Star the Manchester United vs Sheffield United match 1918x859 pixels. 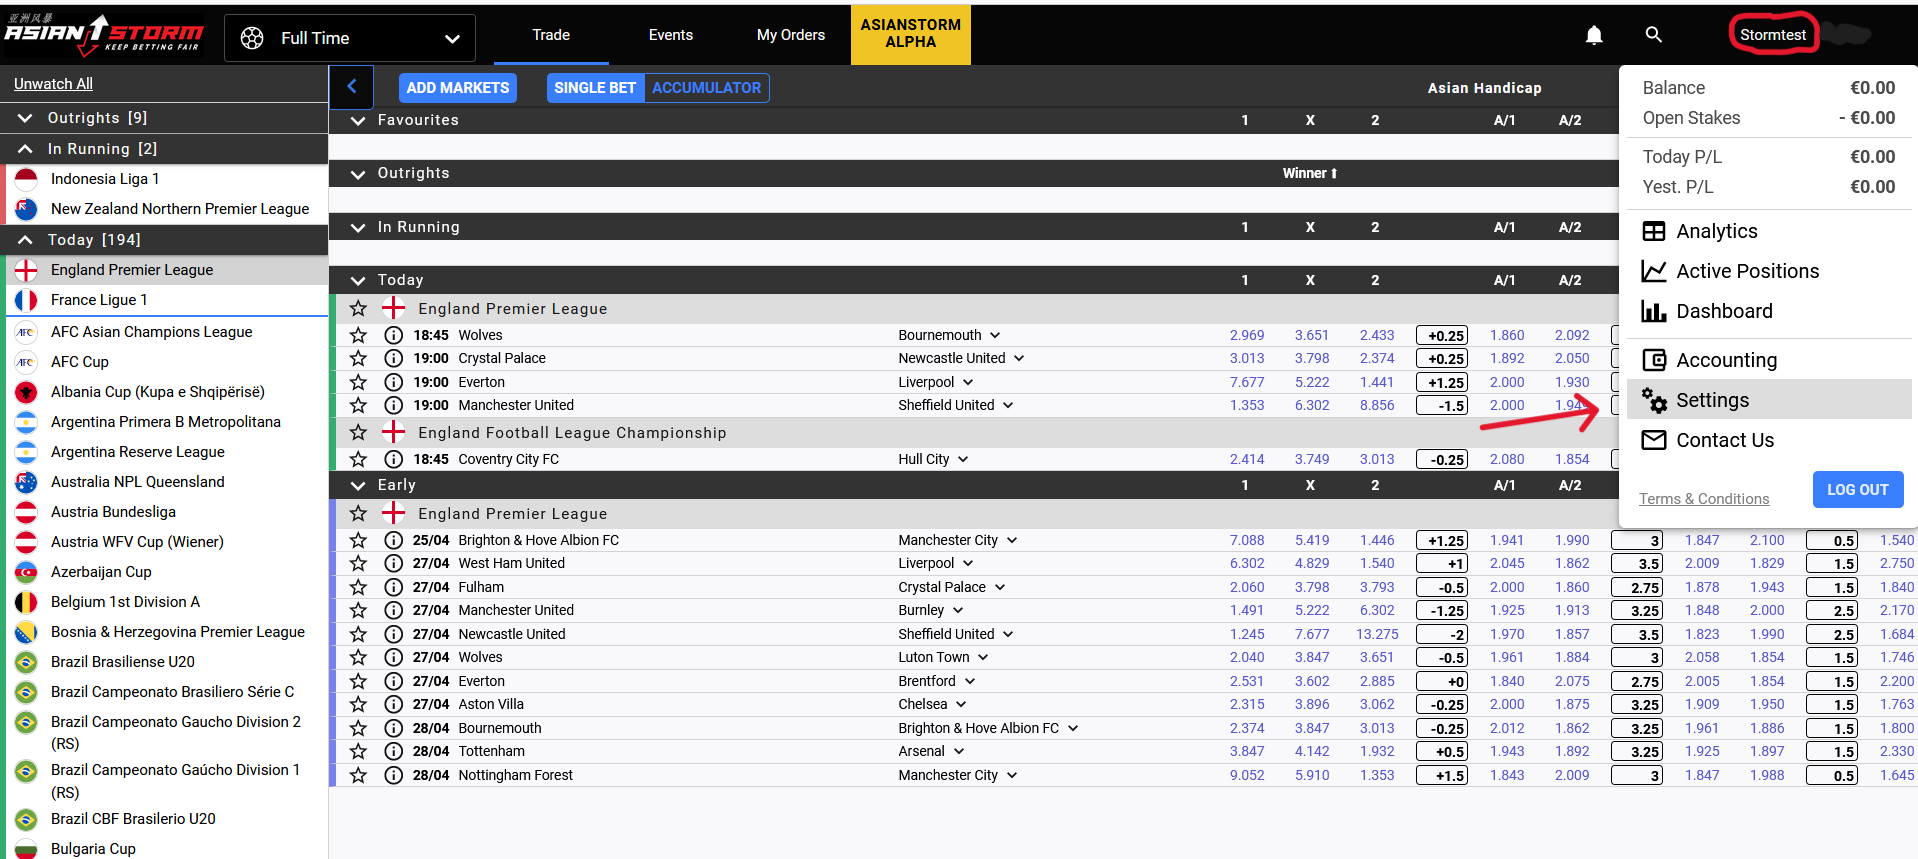pyautogui.click(x=358, y=405)
